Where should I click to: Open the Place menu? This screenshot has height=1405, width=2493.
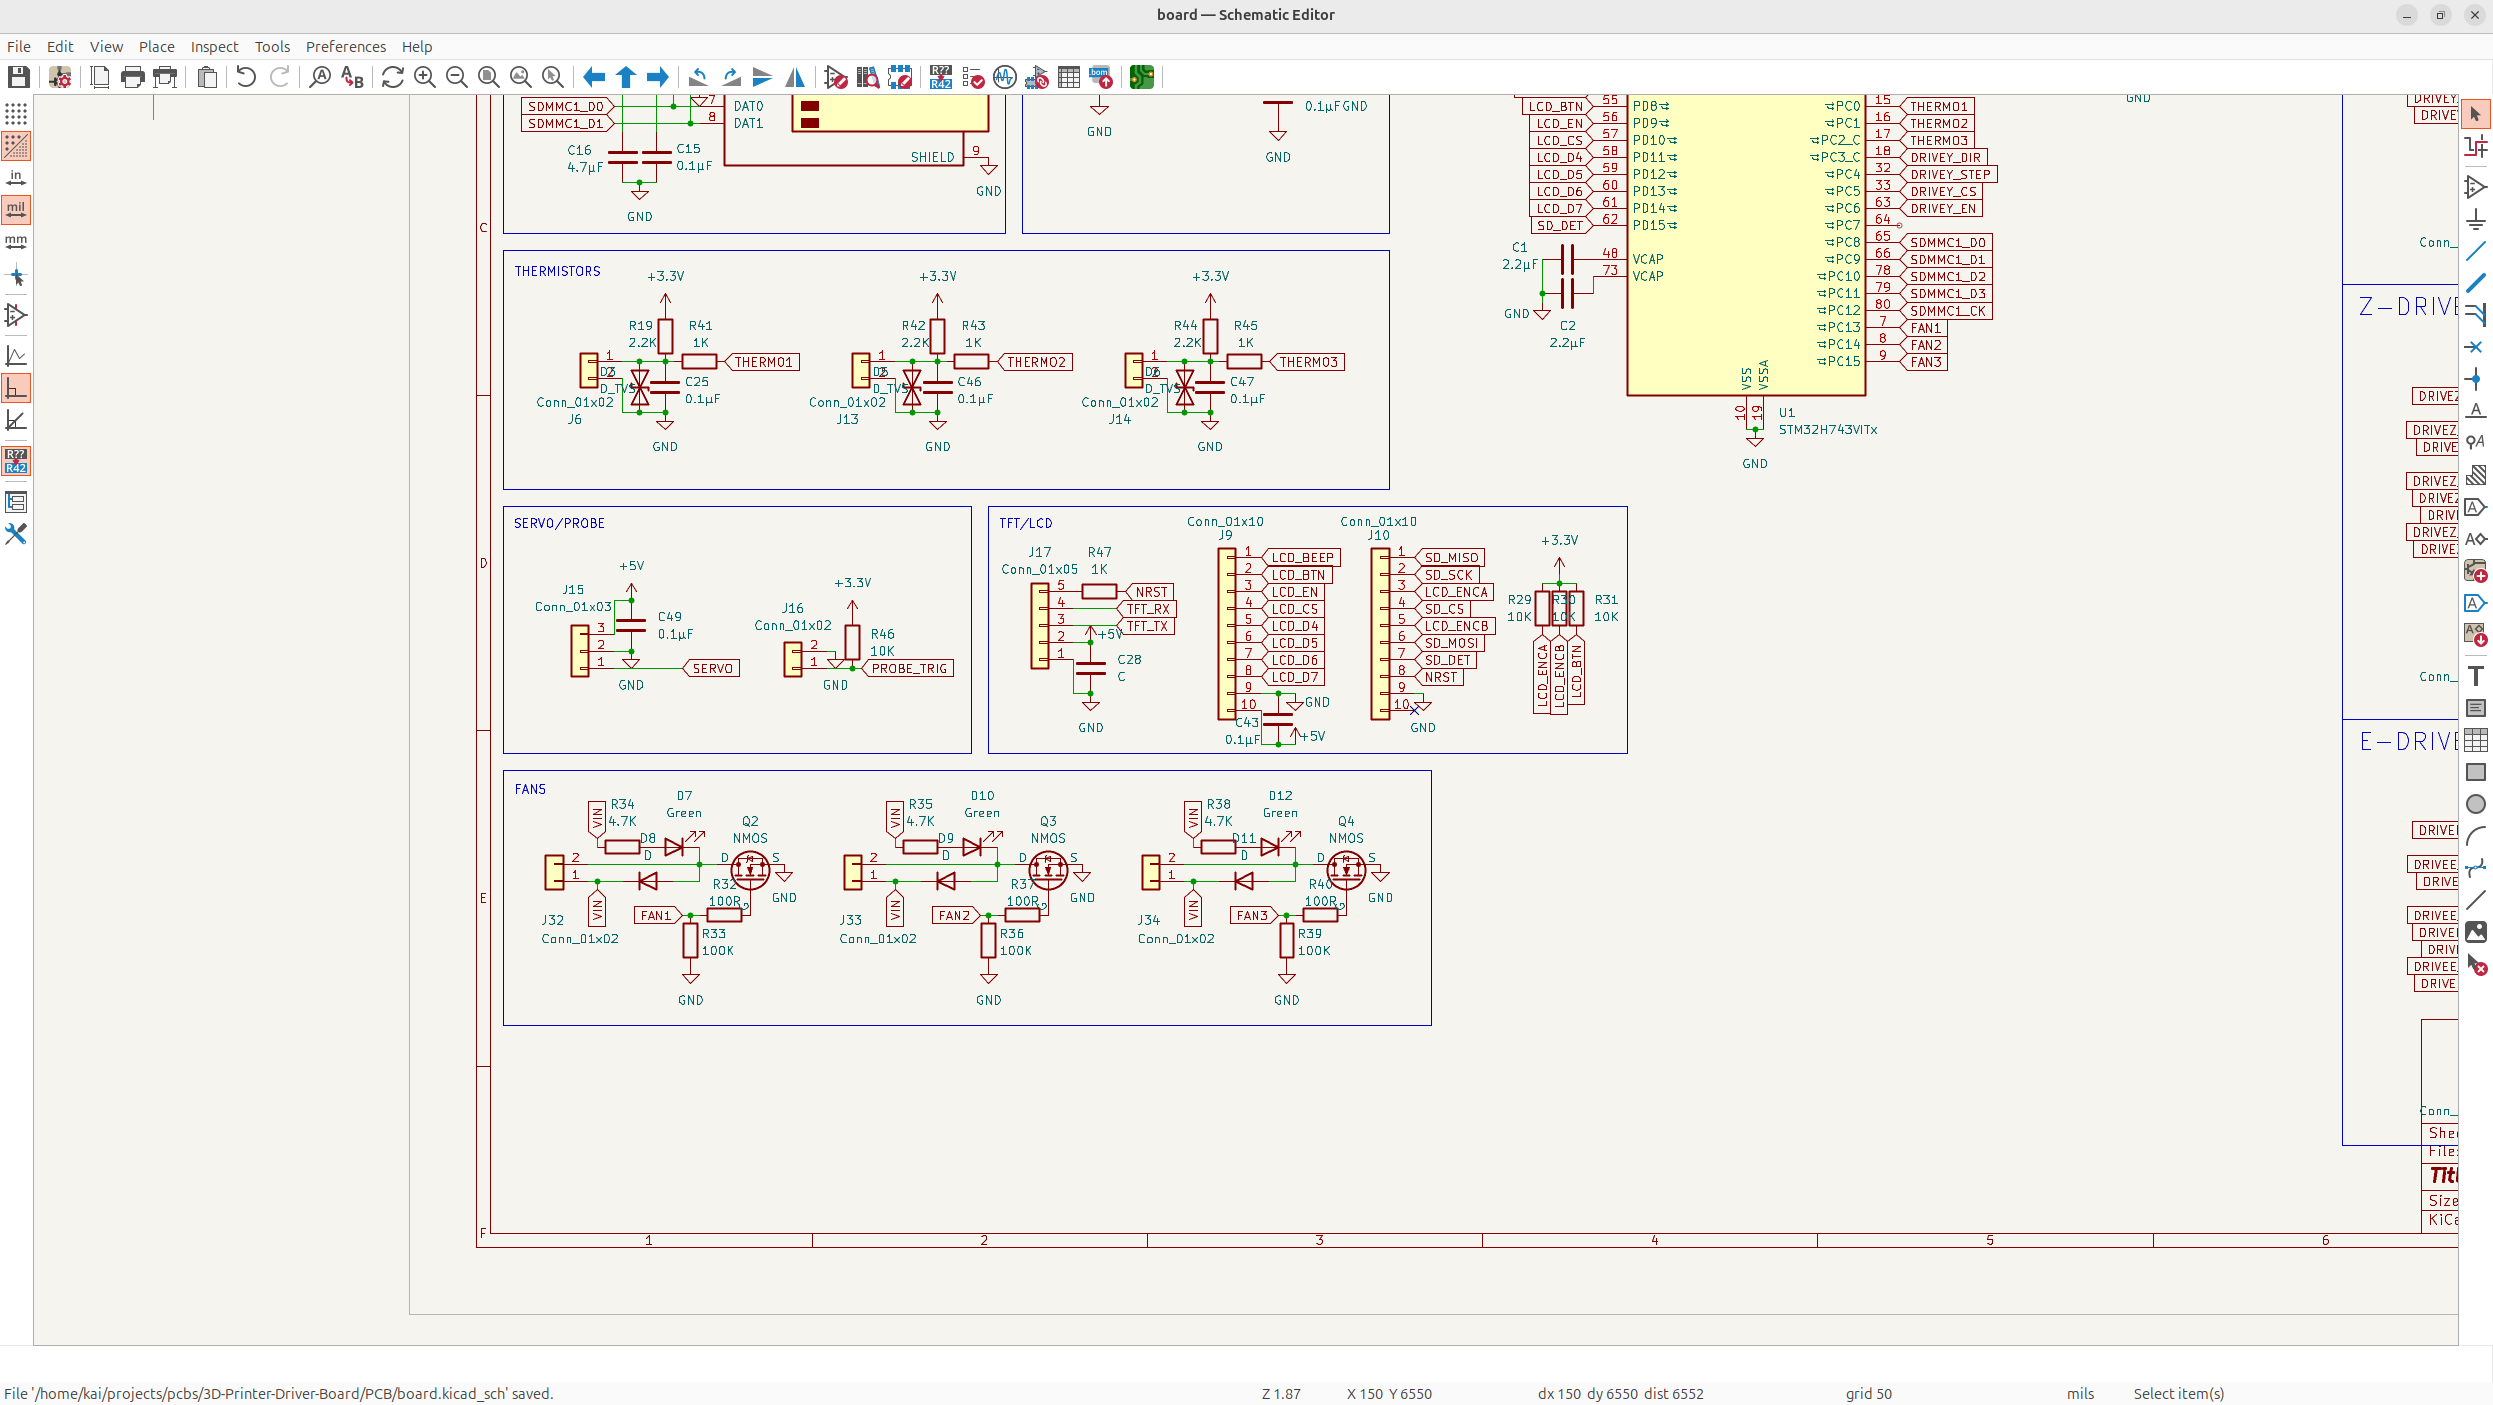pyautogui.click(x=156, y=47)
